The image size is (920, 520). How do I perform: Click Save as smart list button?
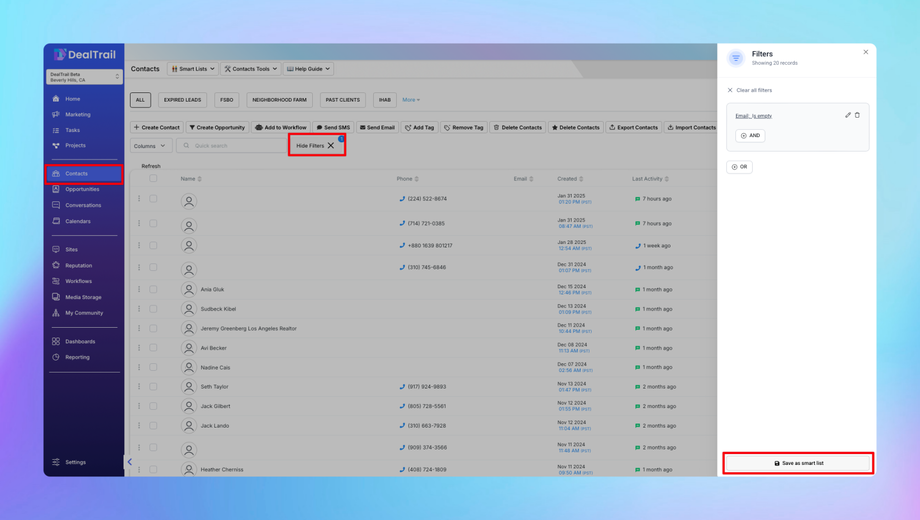coord(798,463)
